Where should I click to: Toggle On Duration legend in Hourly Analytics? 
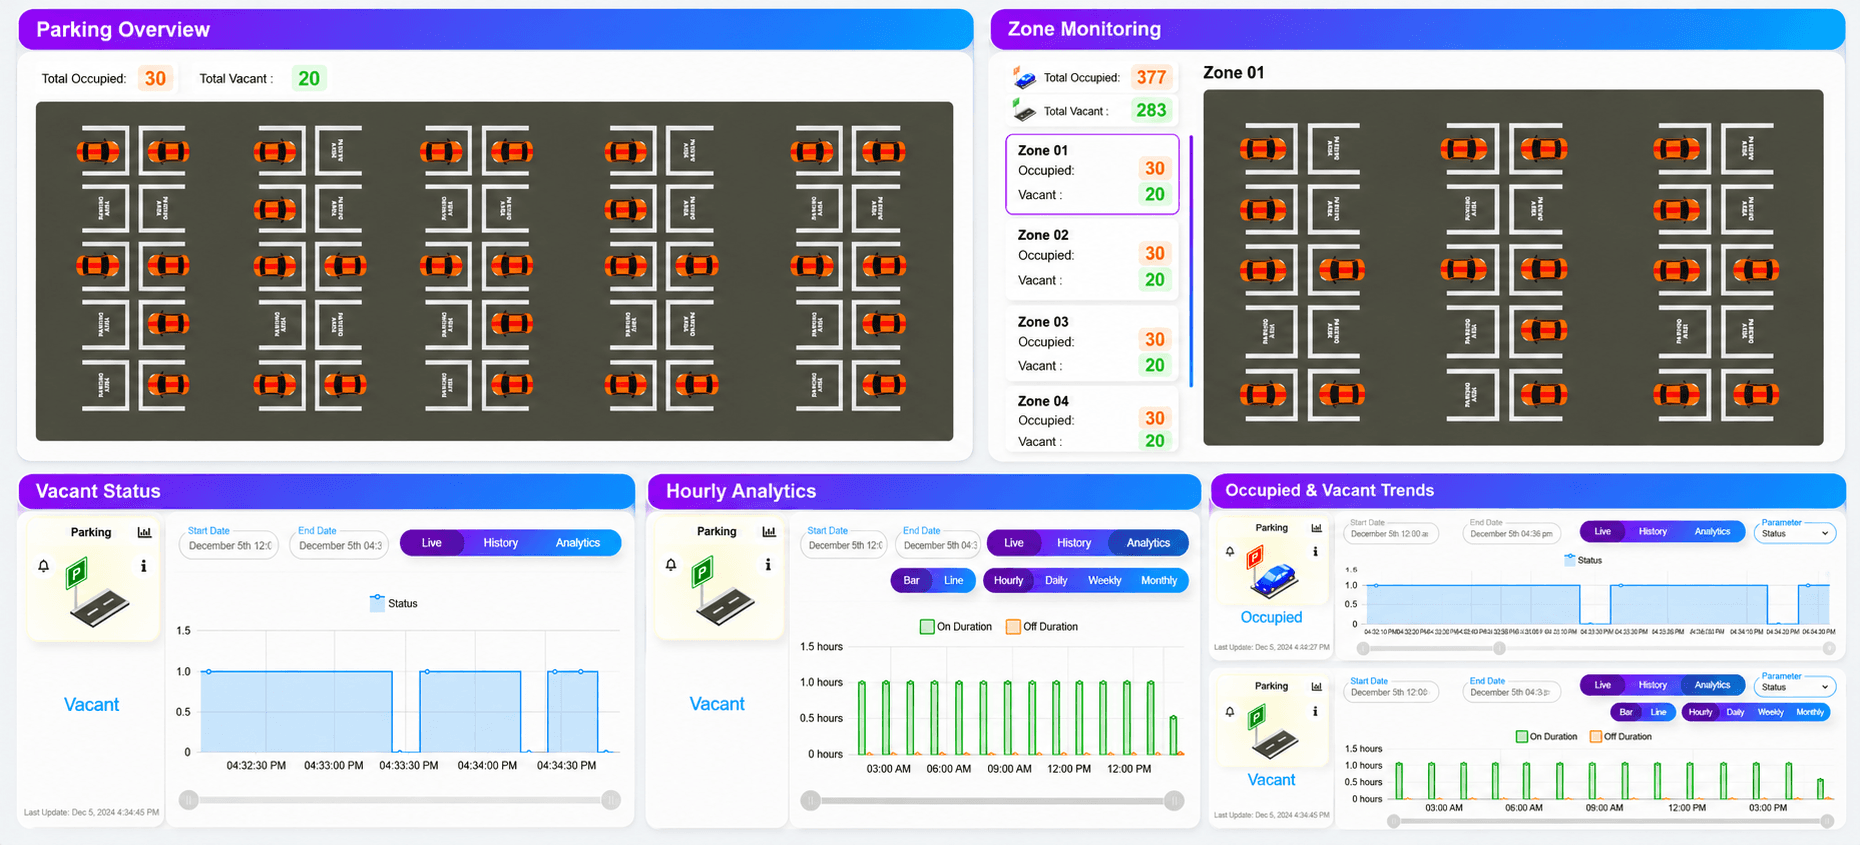coord(956,627)
